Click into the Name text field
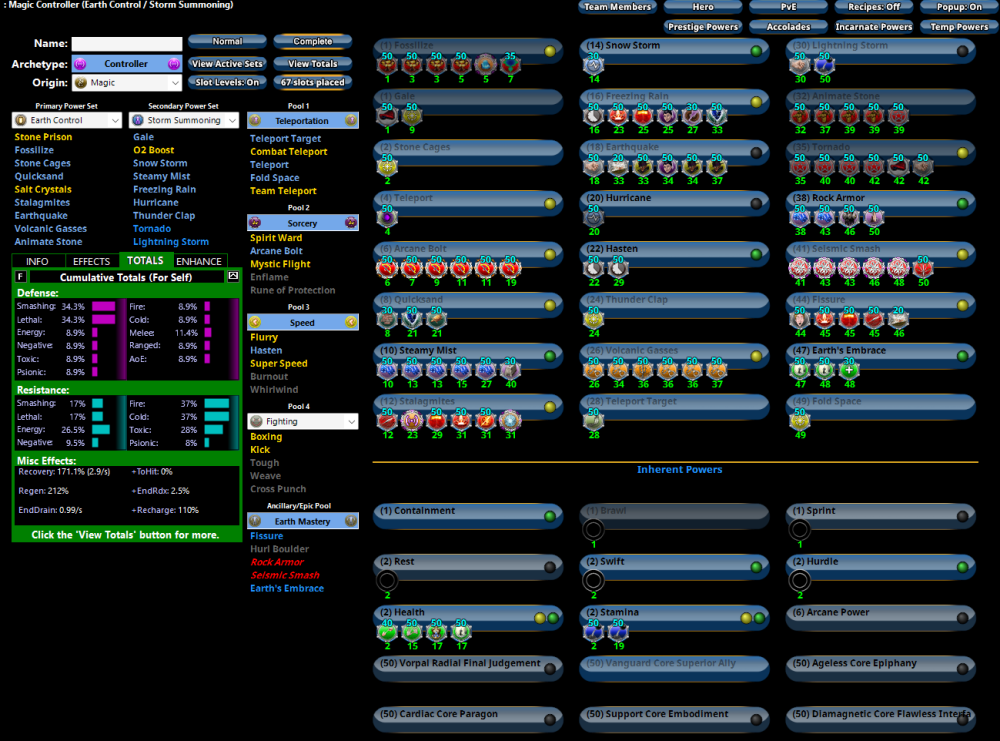The width and height of the screenshot is (1000, 741). [127, 44]
